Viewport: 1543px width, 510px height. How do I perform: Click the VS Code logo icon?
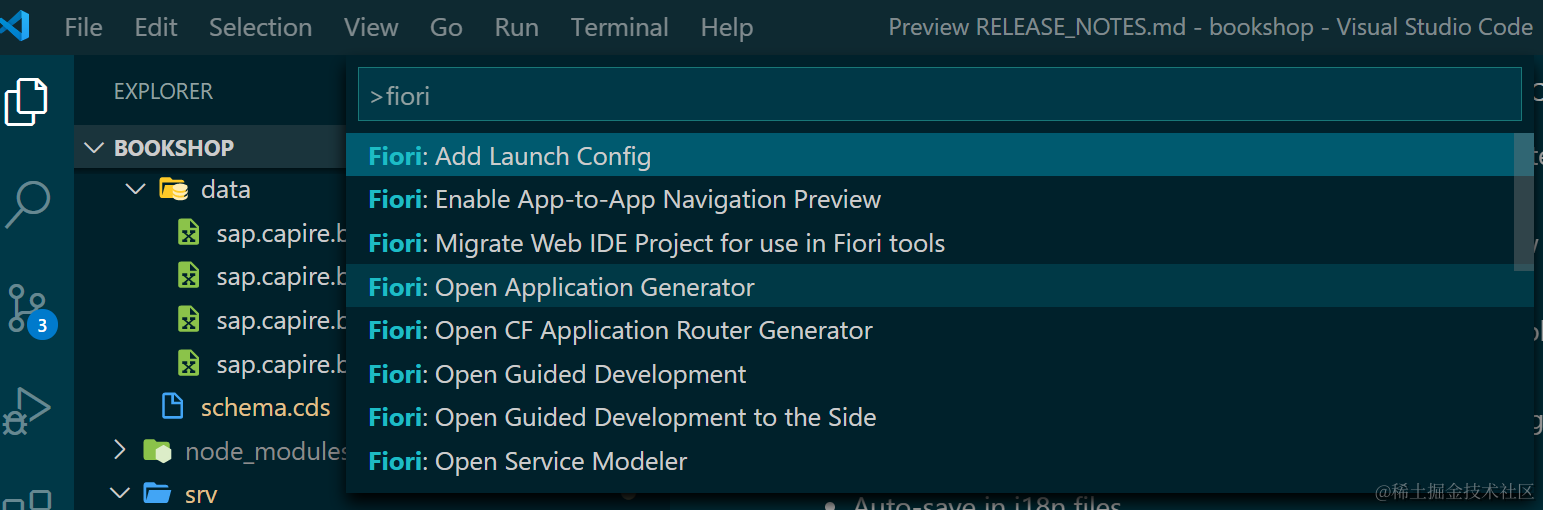tap(16, 27)
